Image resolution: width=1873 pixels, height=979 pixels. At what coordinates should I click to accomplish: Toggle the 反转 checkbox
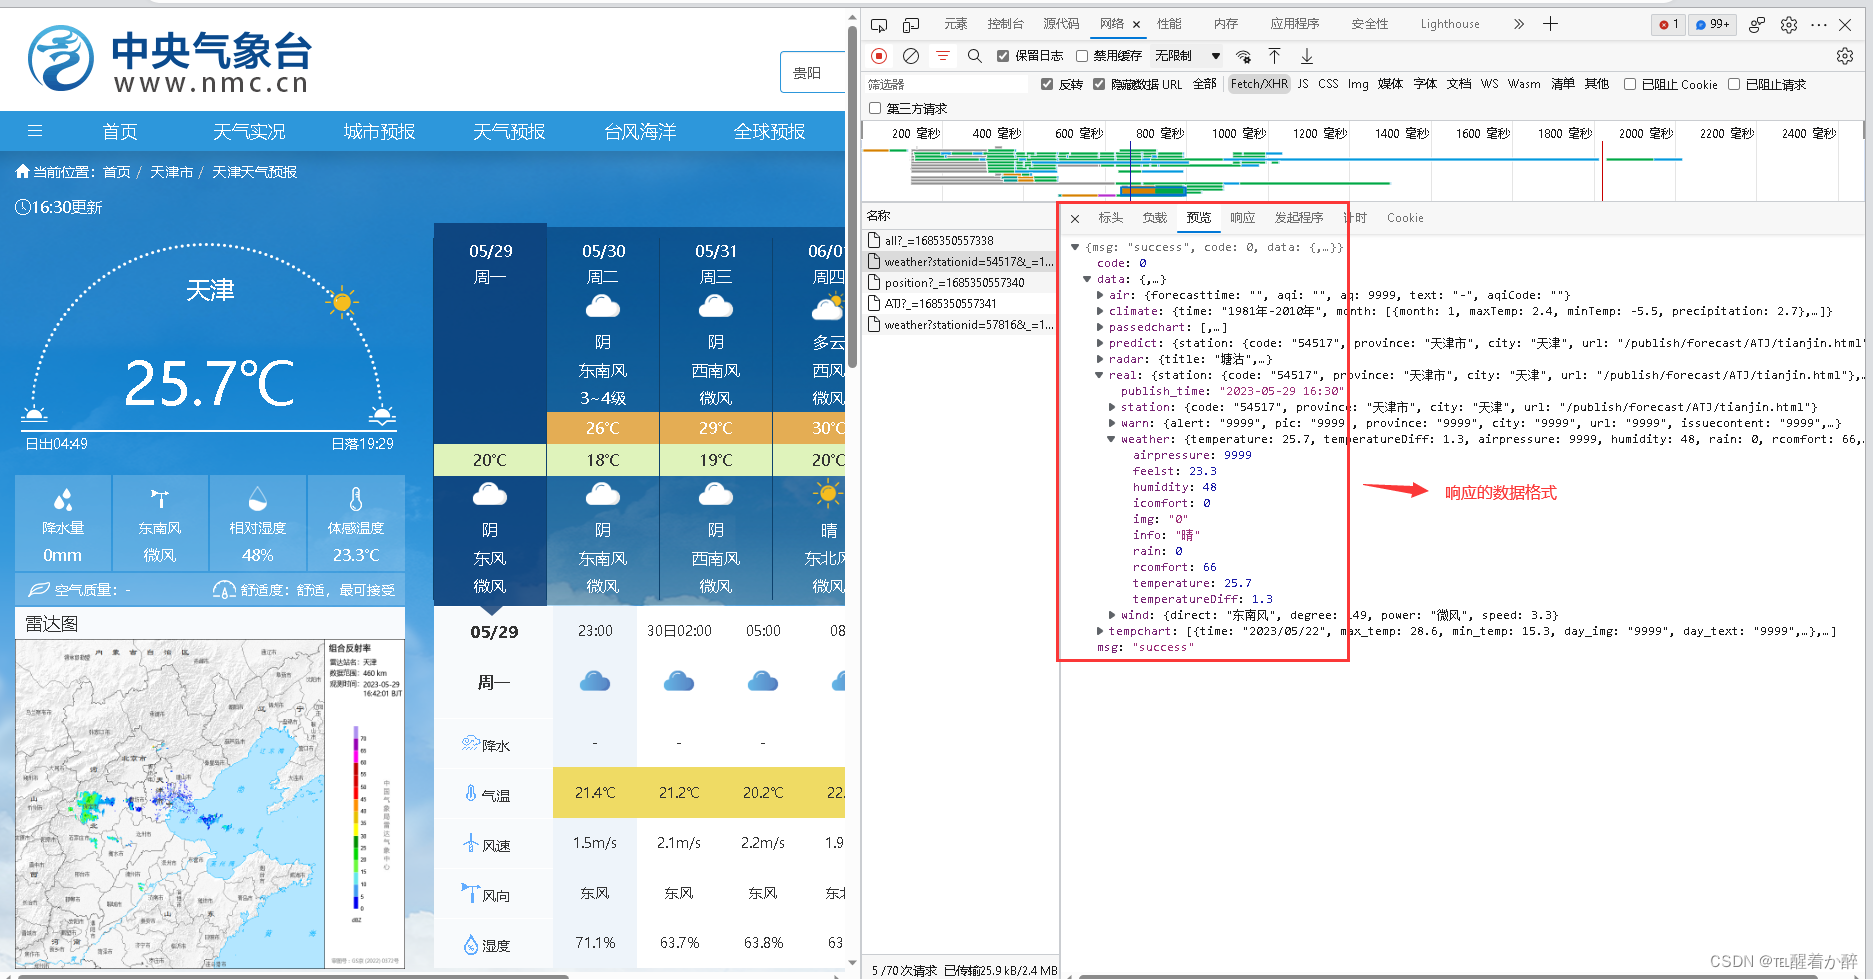[1047, 84]
